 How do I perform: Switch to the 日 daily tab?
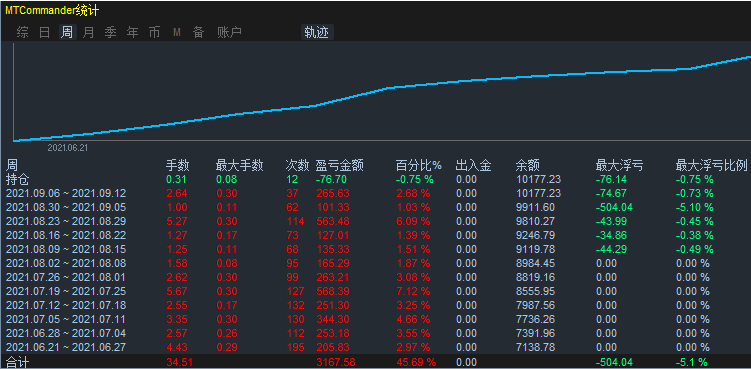pos(45,33)
